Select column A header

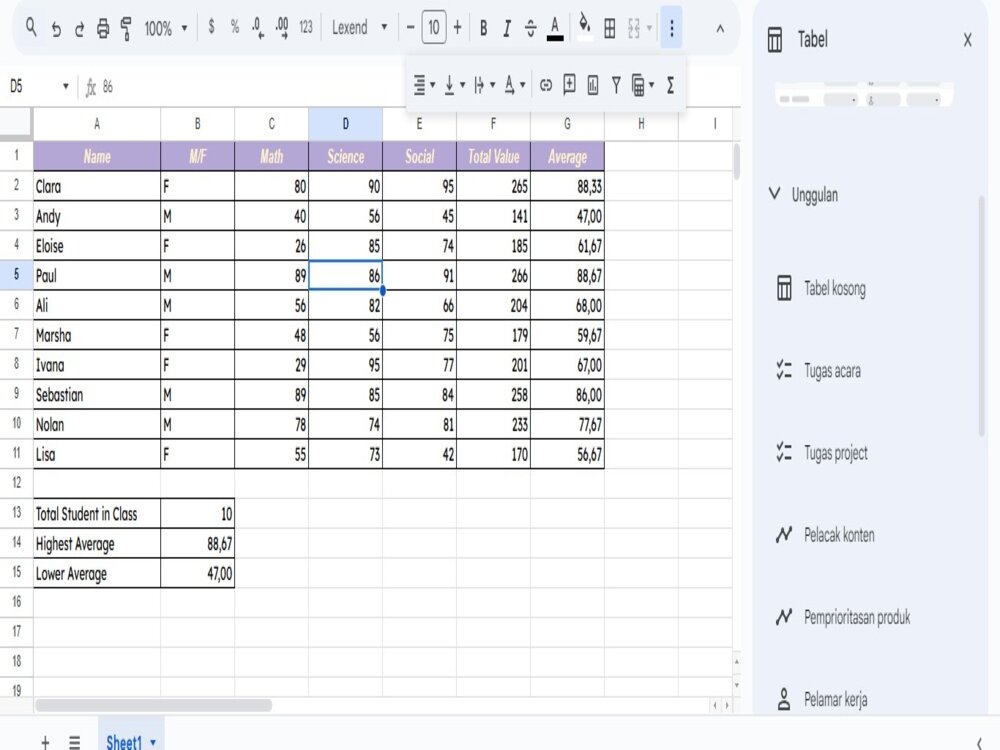pos(97,124)
